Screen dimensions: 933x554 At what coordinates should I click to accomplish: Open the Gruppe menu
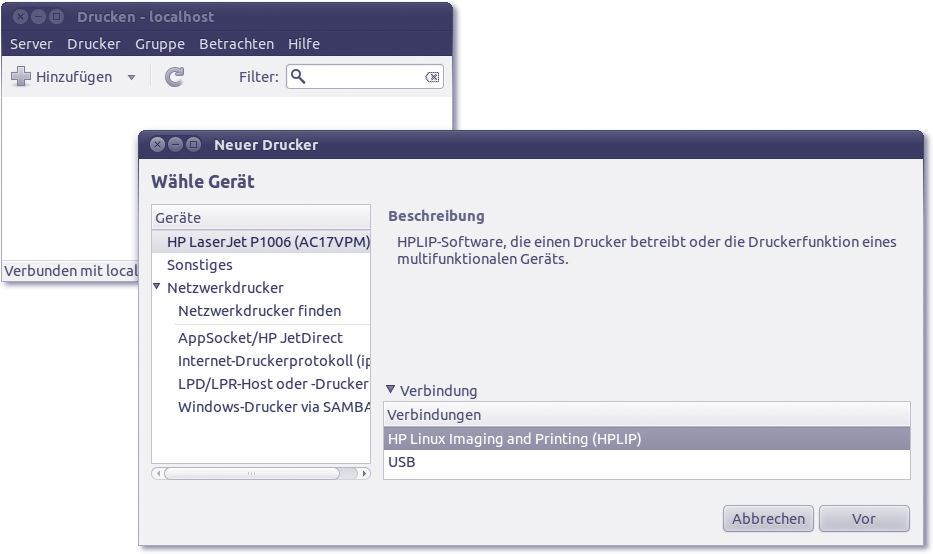(160, 44)
